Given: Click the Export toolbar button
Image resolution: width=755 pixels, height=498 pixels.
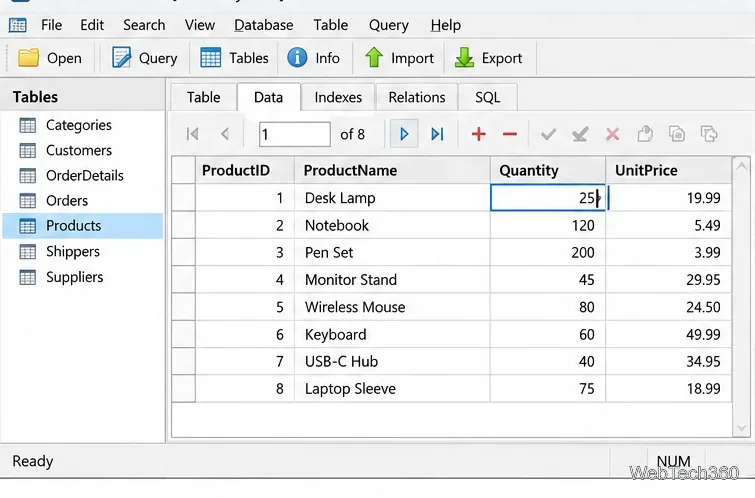Looking at the screenshot, I should point(488,58).
